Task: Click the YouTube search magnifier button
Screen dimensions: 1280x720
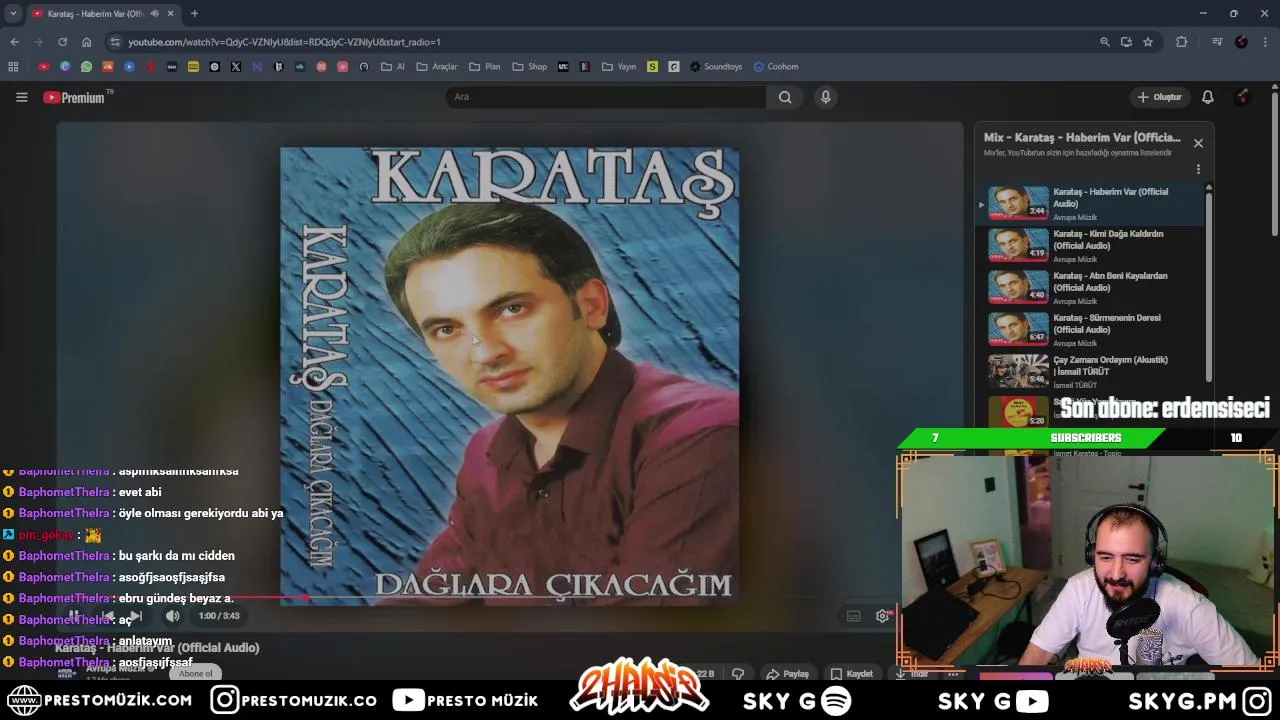Action: [785, 97]
